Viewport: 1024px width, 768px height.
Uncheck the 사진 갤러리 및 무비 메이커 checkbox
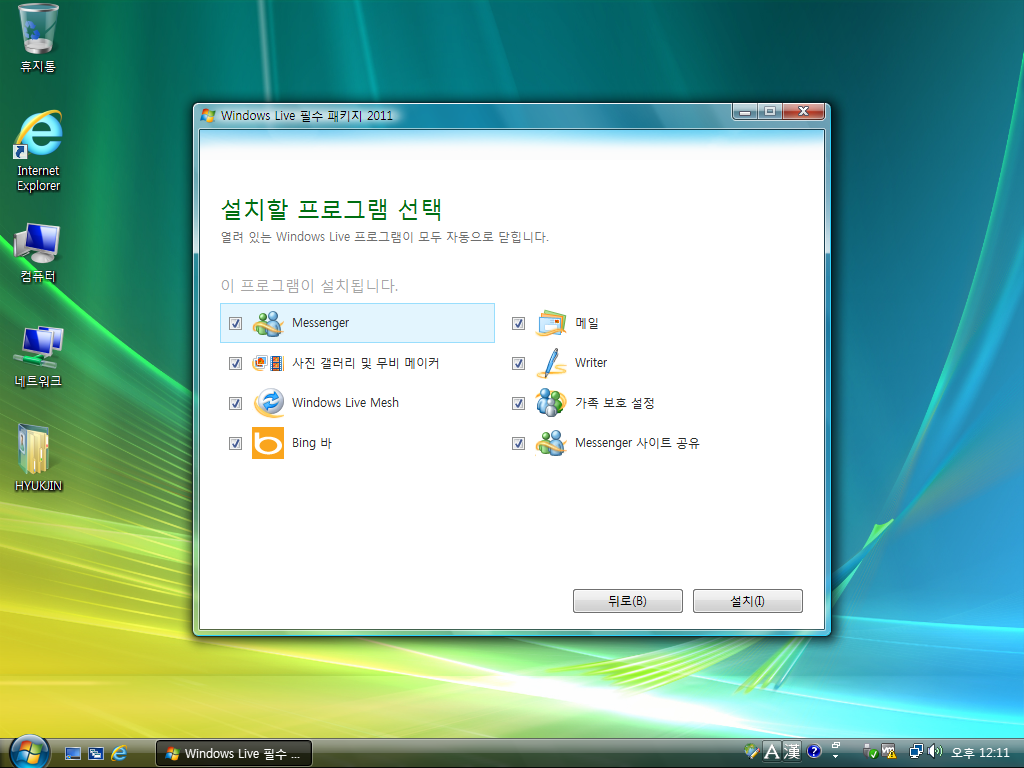point(236,364)
